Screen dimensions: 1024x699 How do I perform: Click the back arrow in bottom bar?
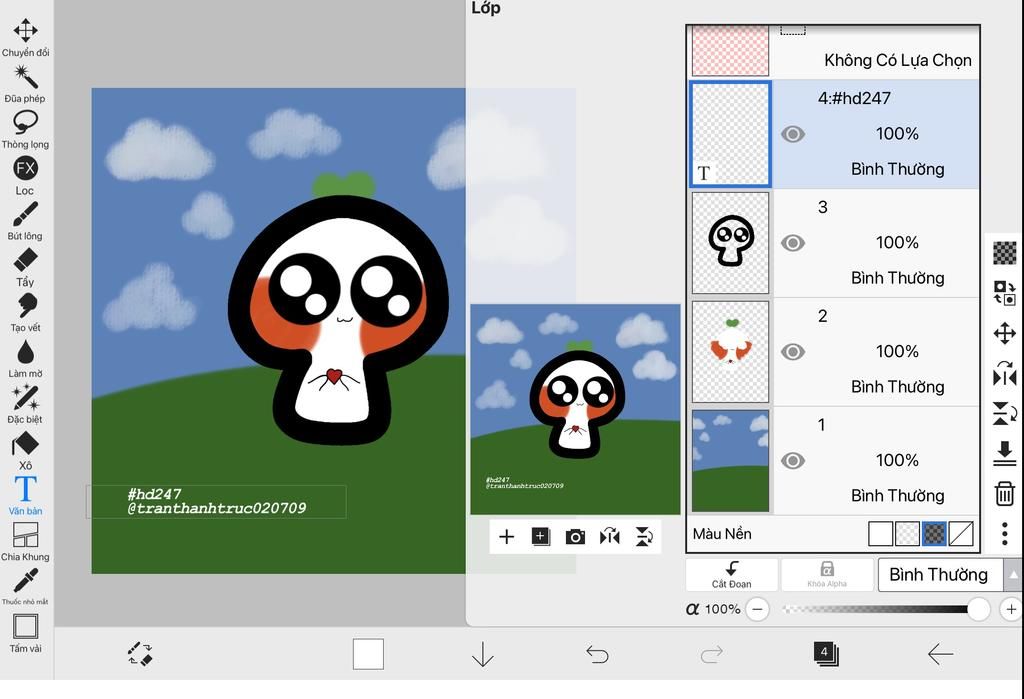(940, 654)
